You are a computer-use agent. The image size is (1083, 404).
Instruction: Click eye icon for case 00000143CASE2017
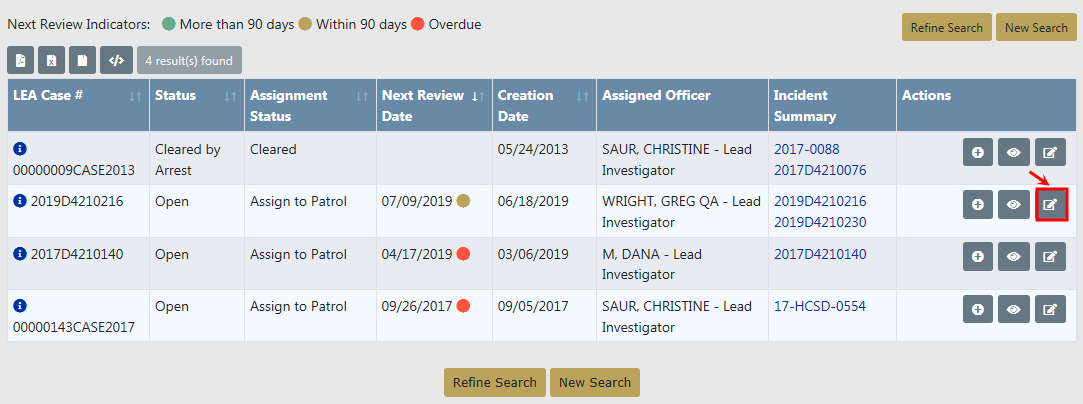(1014, 309)
